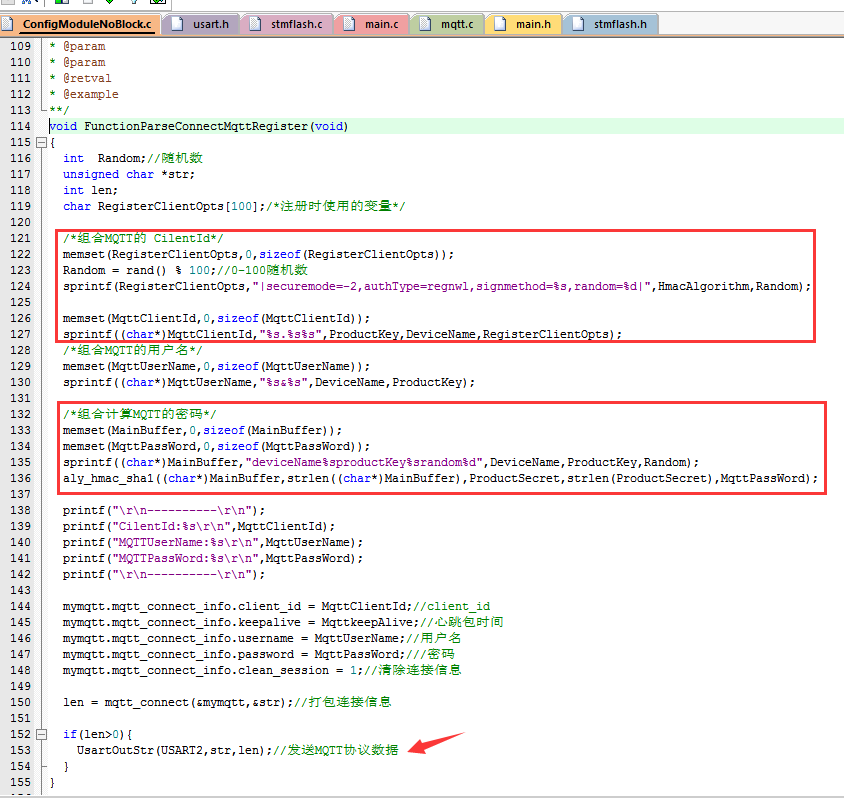Click the '/*组合MQTT的用户名*/' comment
This screenshot has height=798, width=844.
click(132, 350)
